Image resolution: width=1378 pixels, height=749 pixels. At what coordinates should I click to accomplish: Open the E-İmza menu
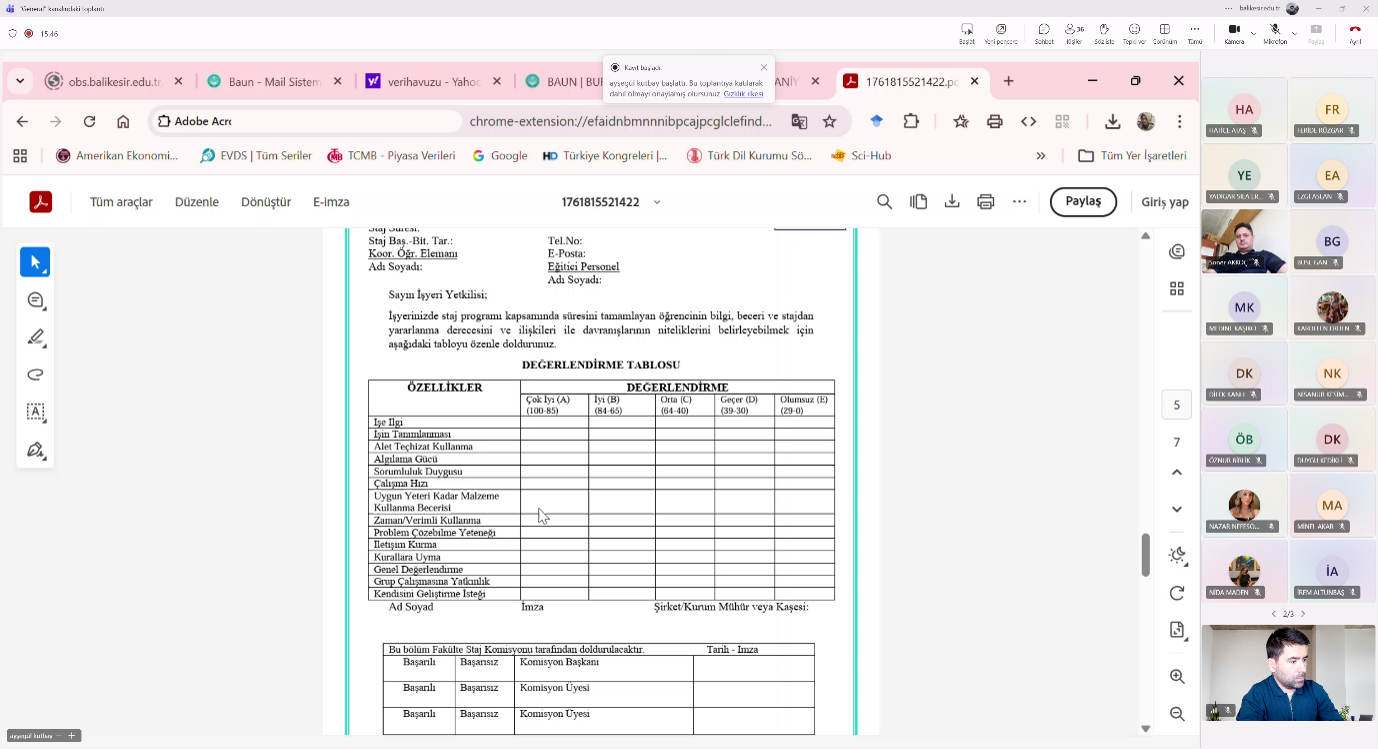click(331, 202)
